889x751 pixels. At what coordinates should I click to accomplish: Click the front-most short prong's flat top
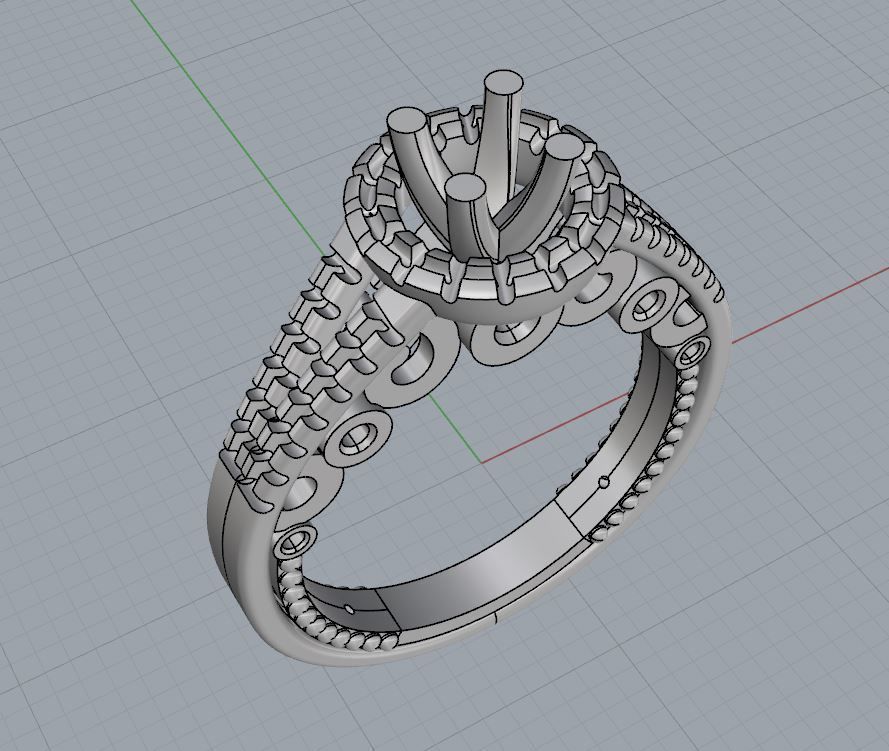tap(465, 188)
